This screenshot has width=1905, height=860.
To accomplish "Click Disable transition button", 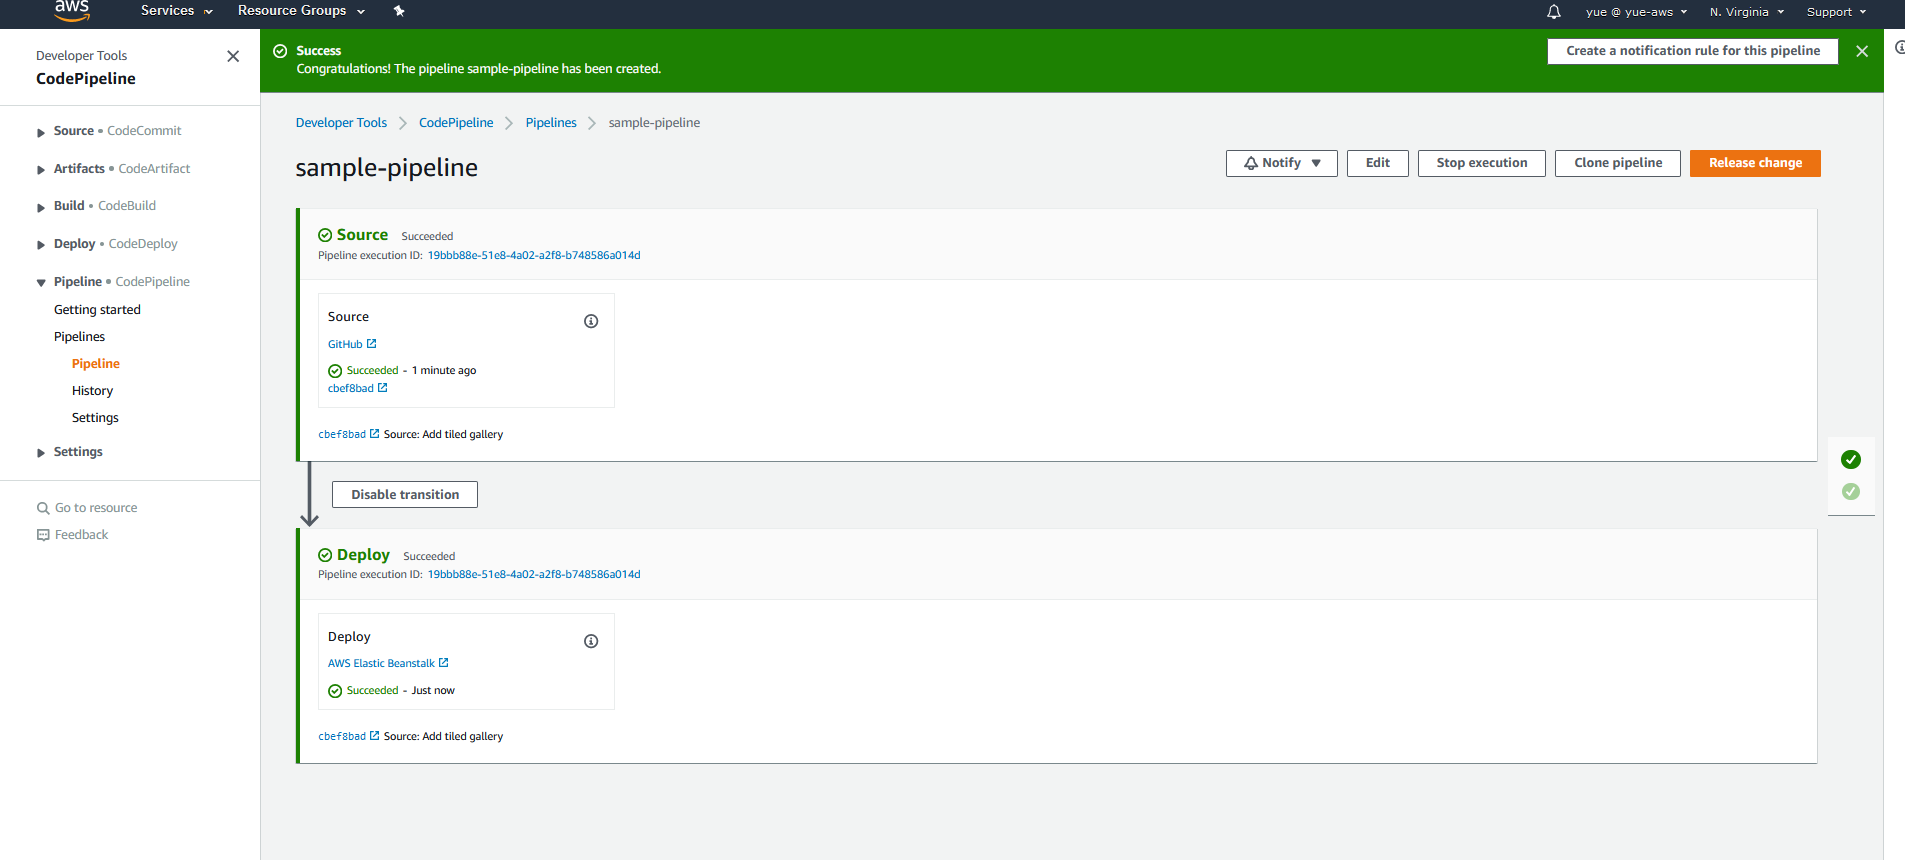I will (405, 495).
